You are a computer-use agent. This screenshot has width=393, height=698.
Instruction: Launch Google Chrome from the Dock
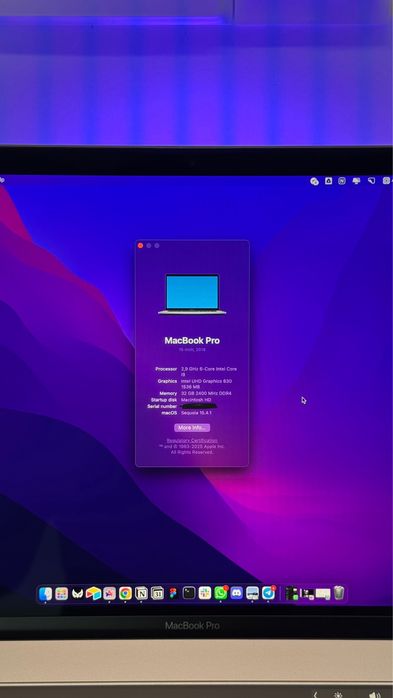pyautogui.click(x=126, y=593)
